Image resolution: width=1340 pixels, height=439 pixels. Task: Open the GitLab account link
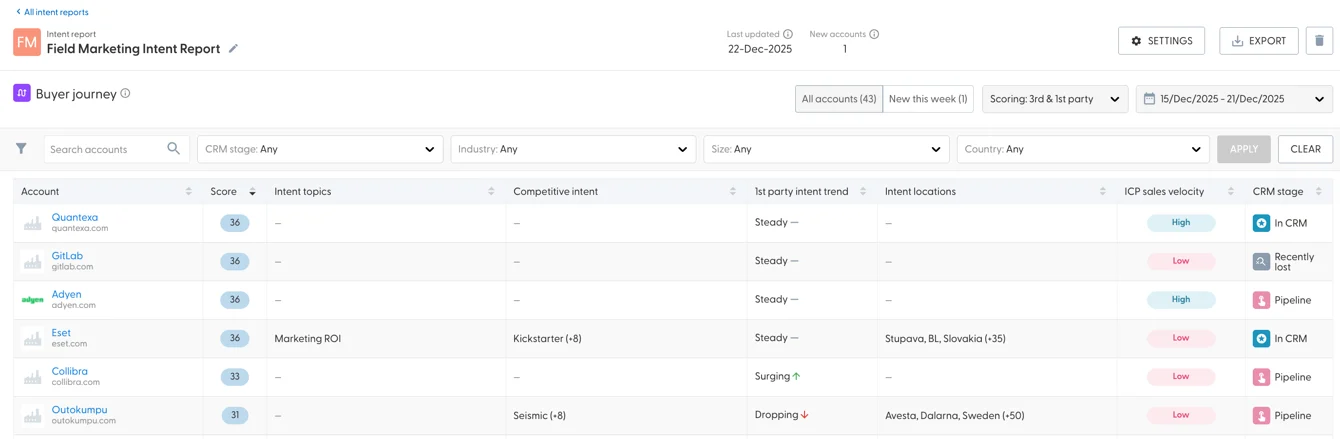click(67, 256)
